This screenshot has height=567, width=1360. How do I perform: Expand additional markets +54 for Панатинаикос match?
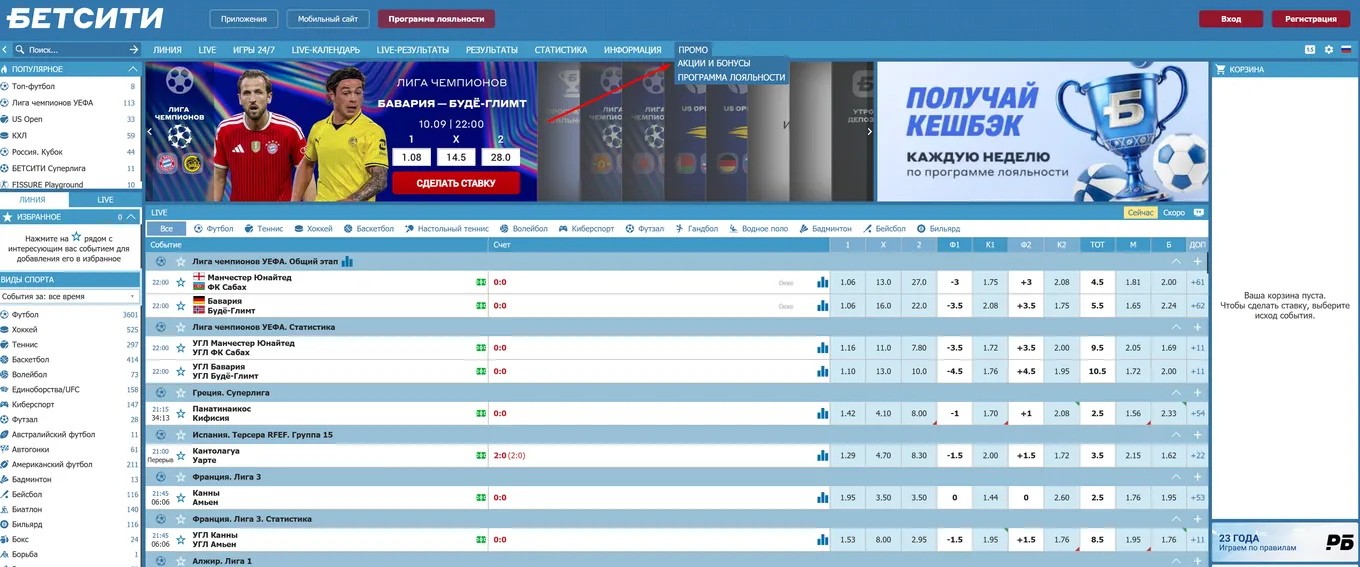pyautogui.click(x=1198, y=413)
